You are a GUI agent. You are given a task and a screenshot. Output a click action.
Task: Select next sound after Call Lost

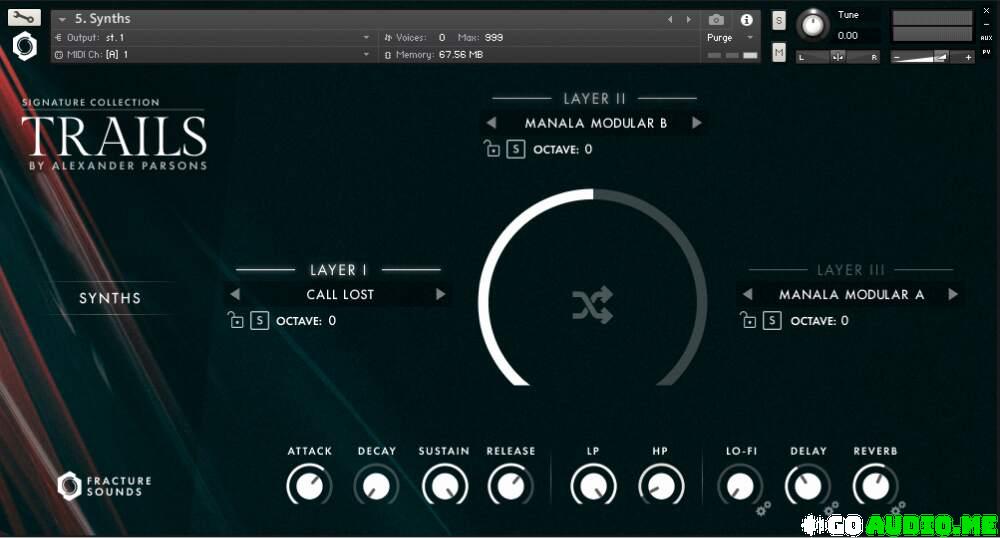440,294
